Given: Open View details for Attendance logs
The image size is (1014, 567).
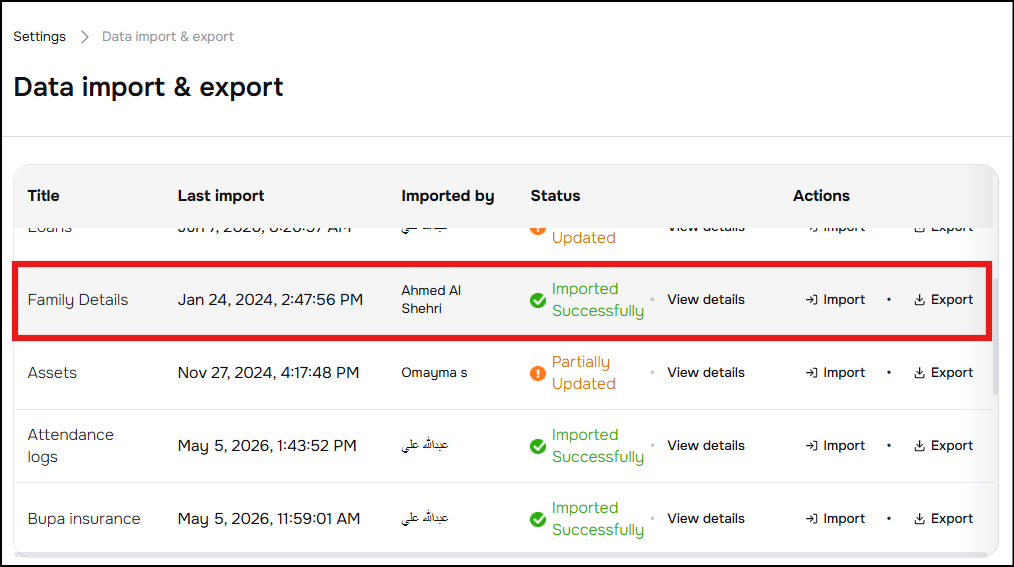Looking at the screenshot, I should click(x=706, y=446).
